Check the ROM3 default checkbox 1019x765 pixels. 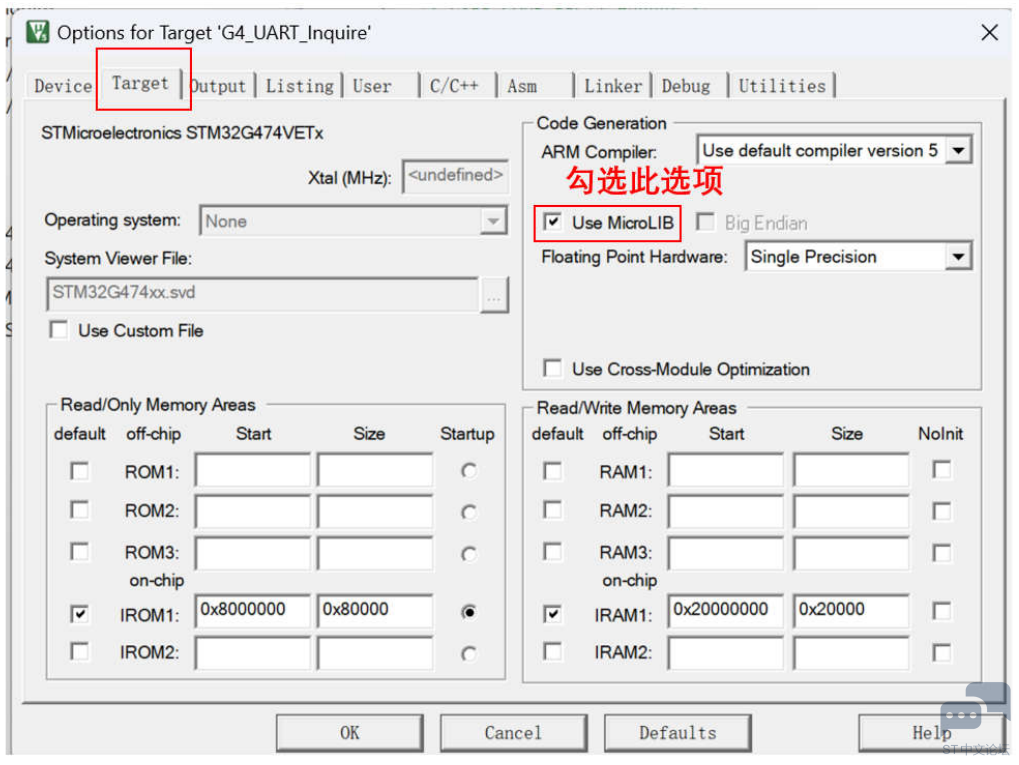[79, 552]
